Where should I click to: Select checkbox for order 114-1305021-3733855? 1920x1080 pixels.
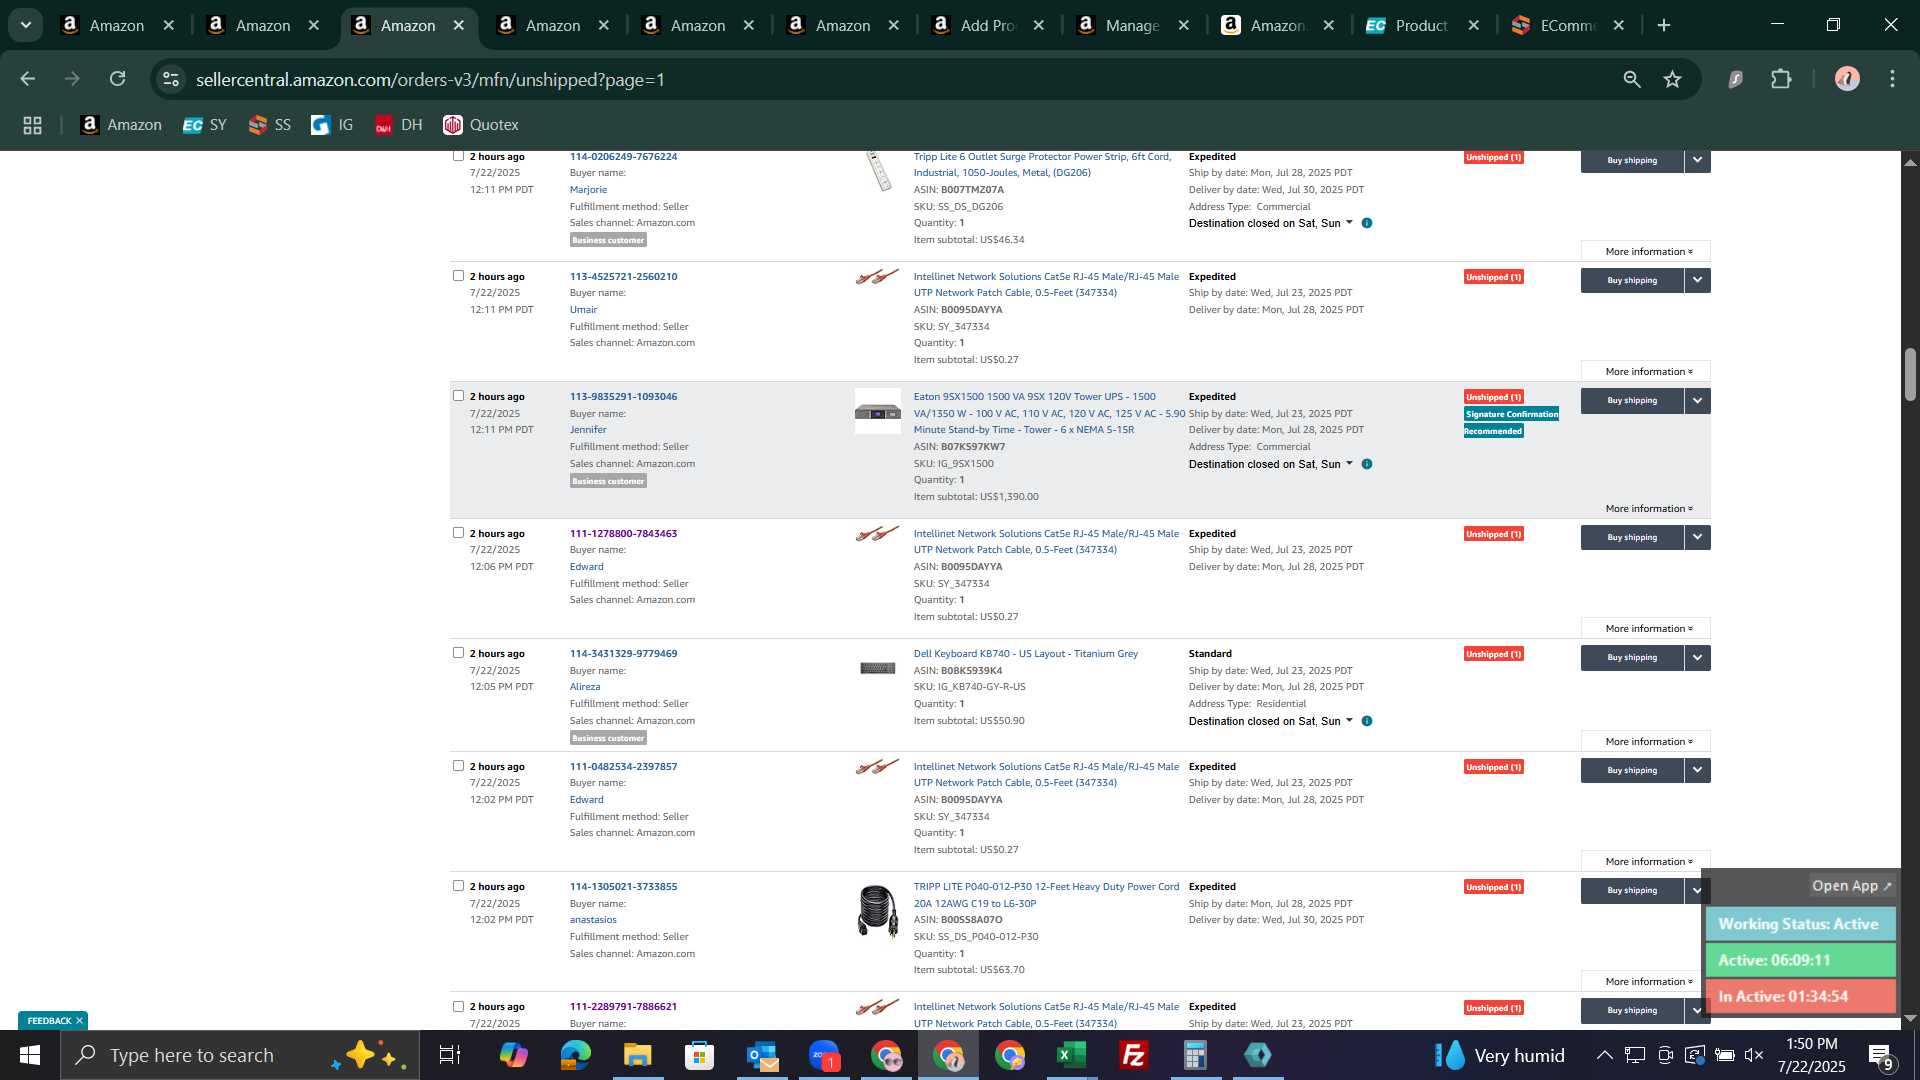[458, 886]
